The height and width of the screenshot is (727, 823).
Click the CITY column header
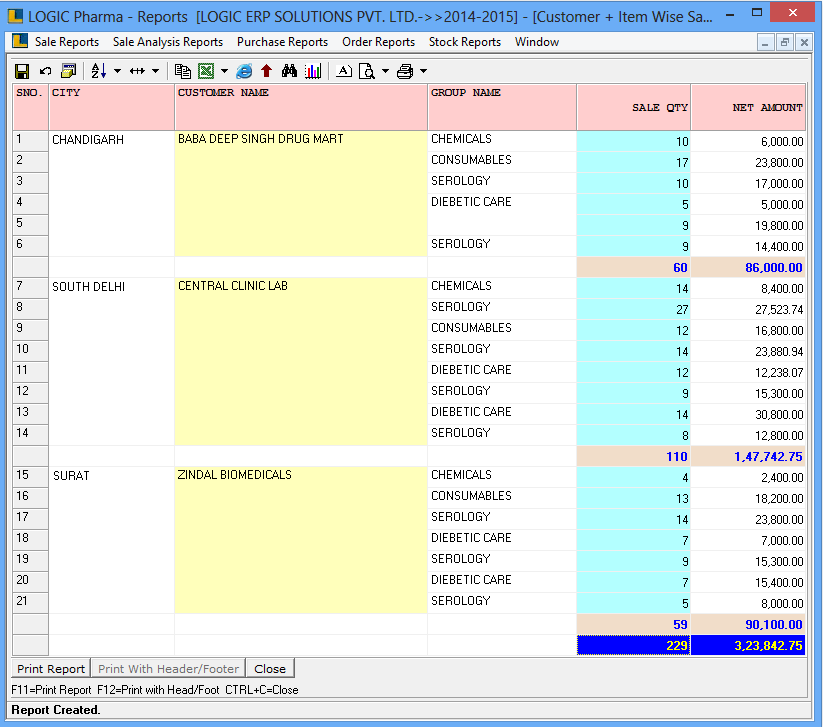click(112, 107)
